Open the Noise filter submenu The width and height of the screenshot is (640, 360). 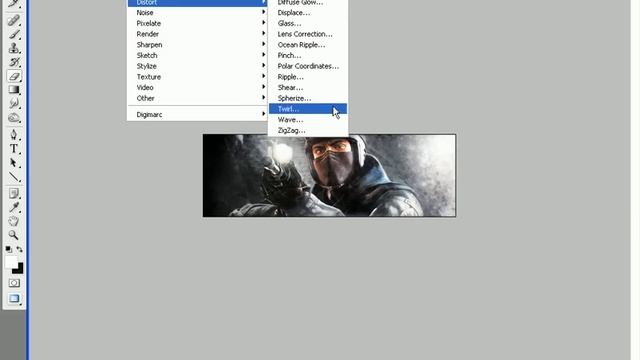(198, 13)
